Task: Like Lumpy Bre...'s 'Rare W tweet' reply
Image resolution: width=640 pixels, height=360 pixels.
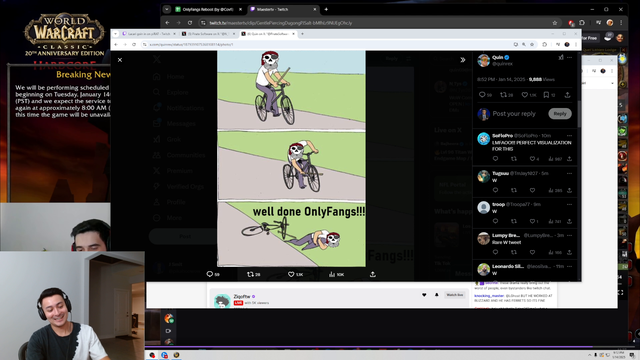Action: (x=532, y=252)
